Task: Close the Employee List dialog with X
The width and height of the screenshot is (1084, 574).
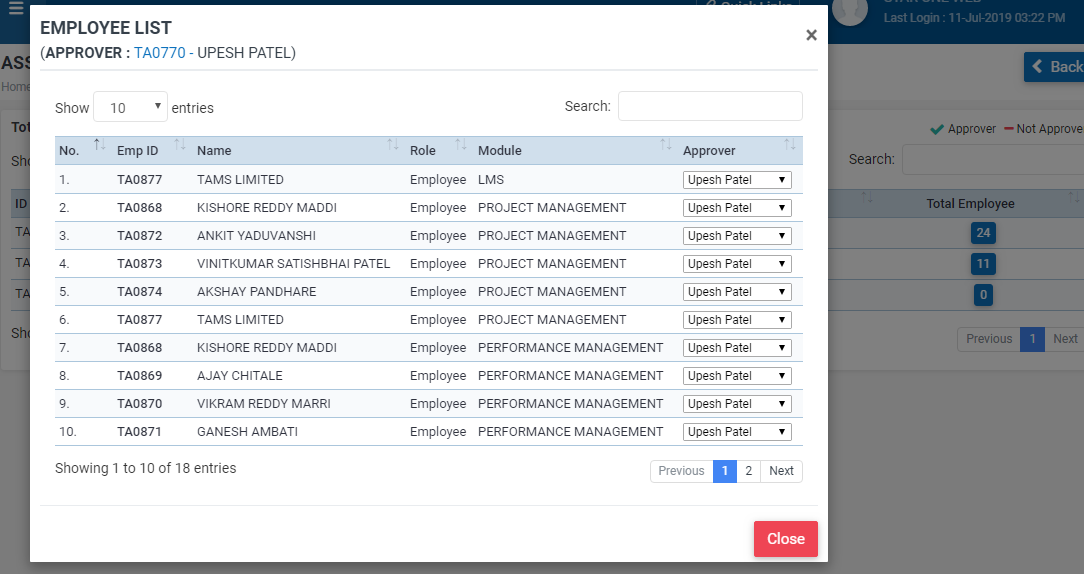Action: 811,36
